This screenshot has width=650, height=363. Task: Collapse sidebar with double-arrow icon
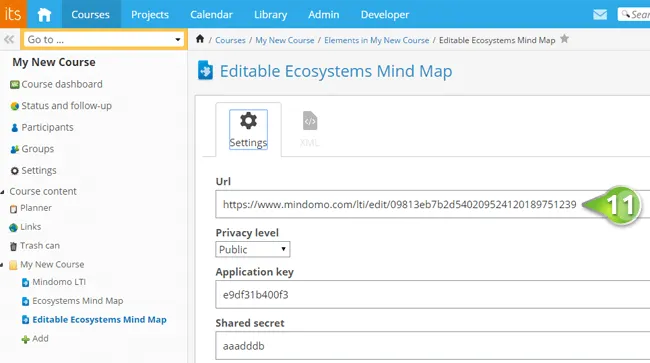click(x=9, y=39)
